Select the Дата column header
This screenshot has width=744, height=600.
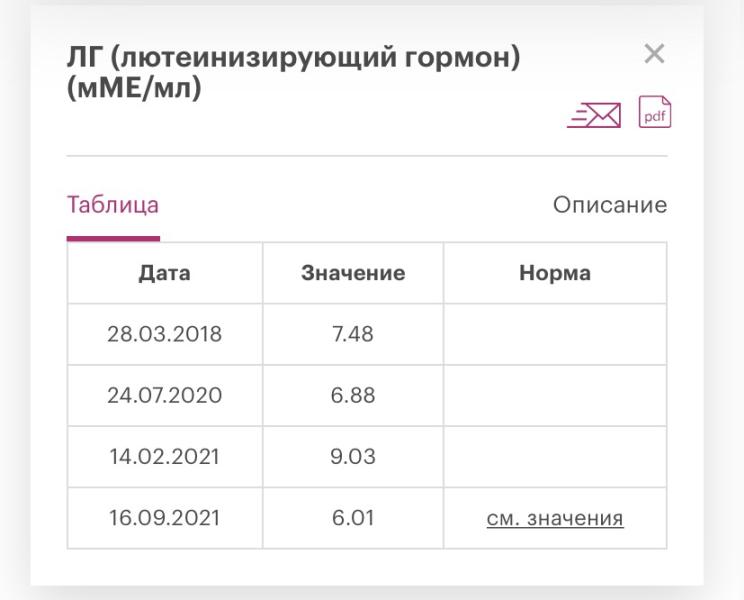coord(165,273)
